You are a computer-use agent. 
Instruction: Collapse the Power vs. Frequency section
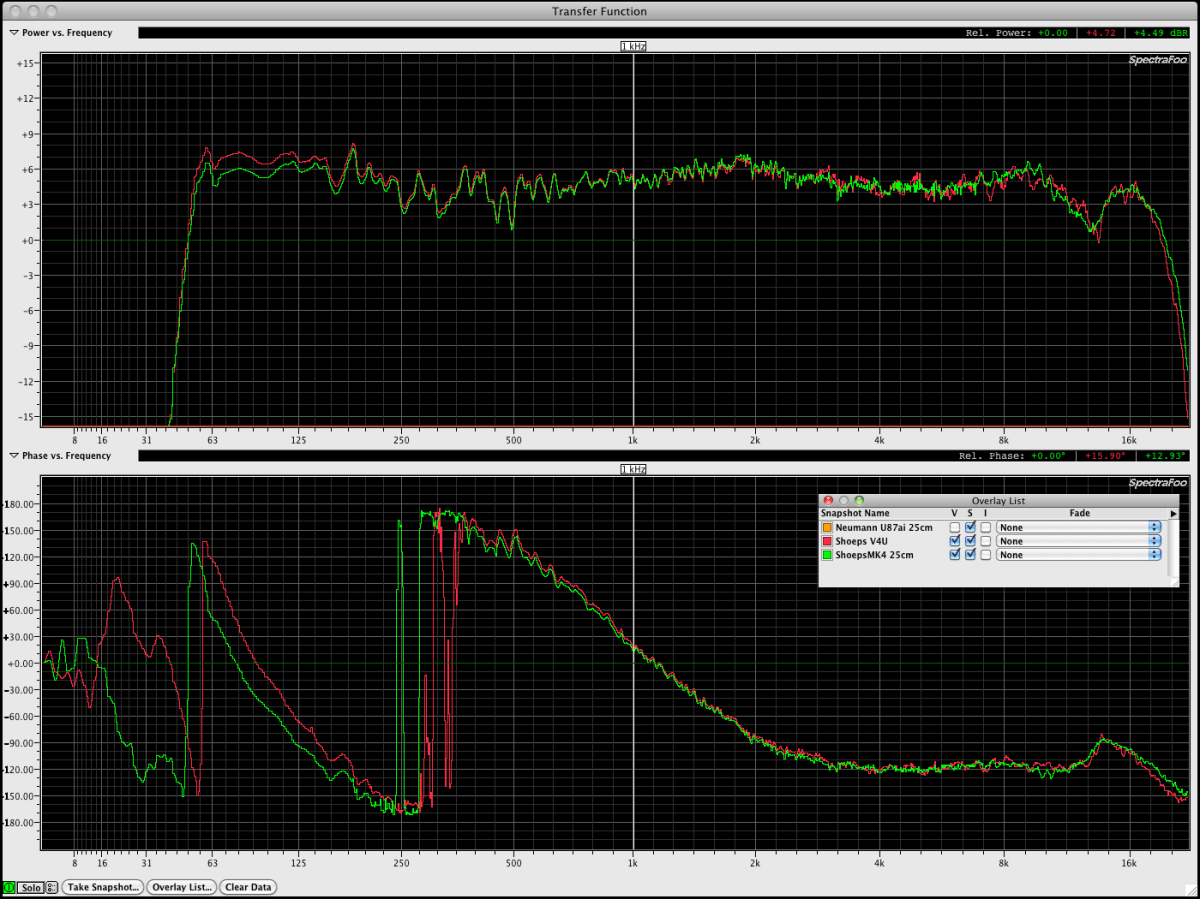(x=14, y=32)
